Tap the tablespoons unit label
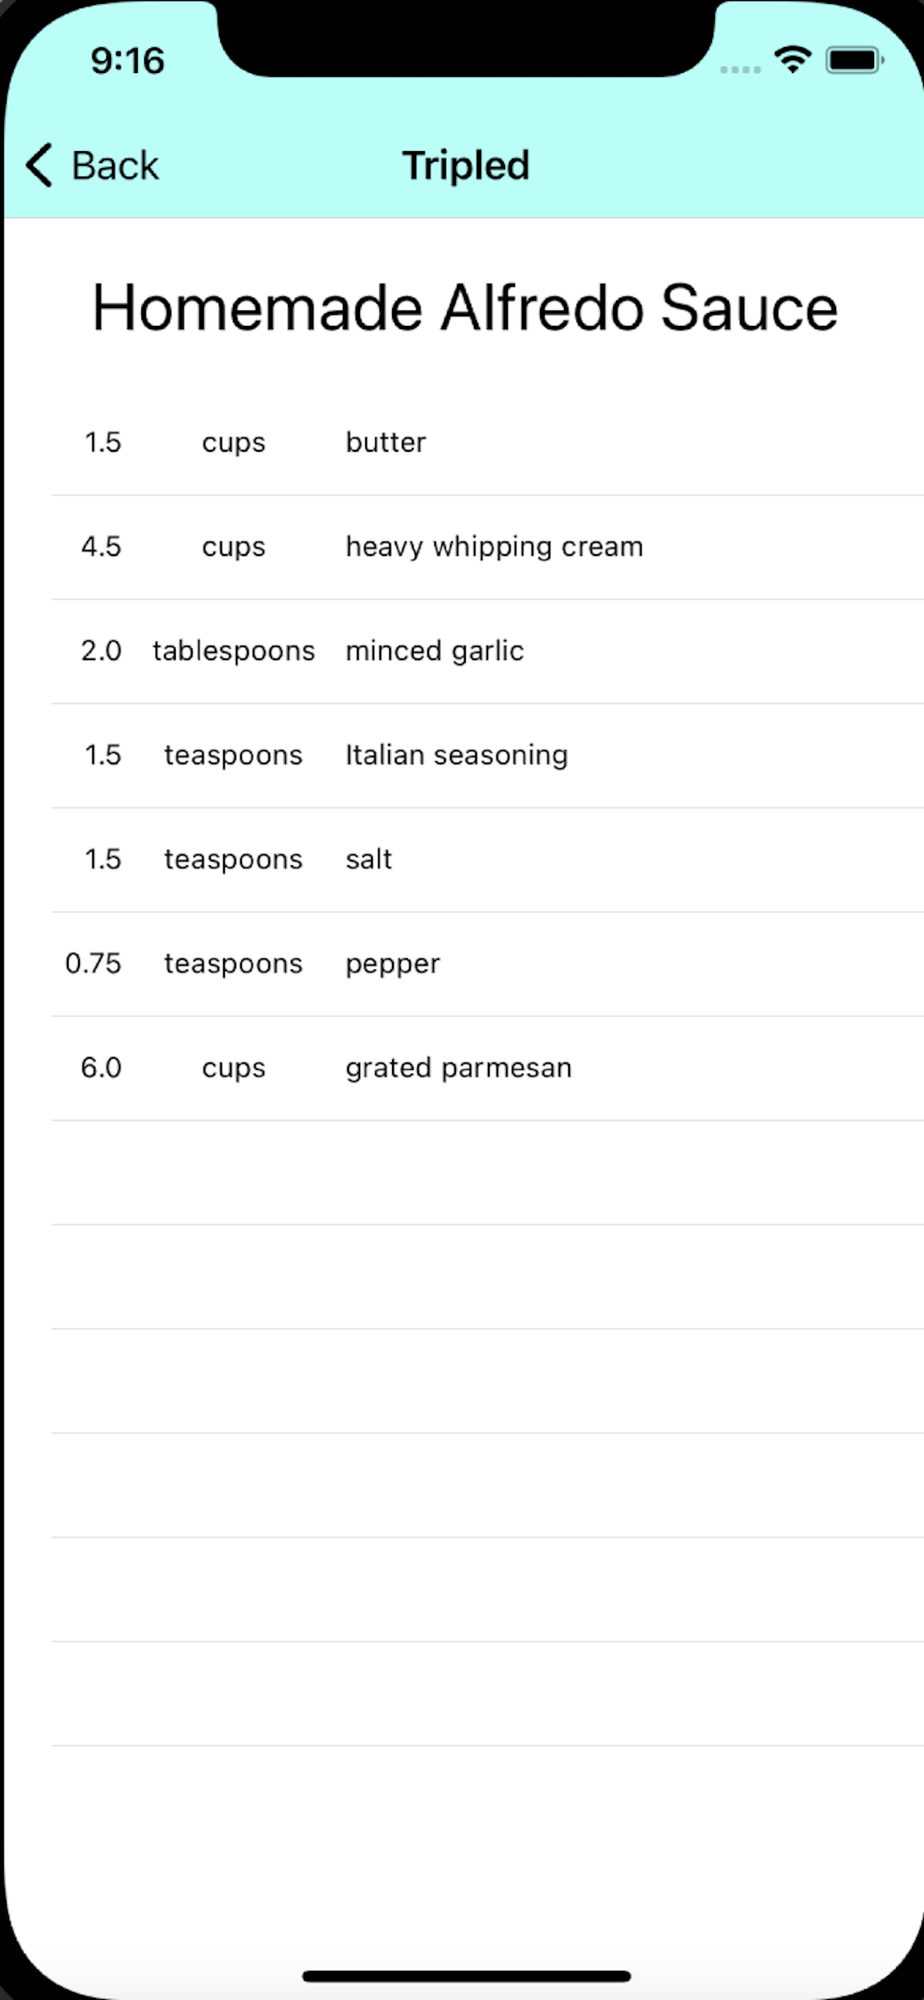Screen dimensions: 924x2000 tap(233, 651)
